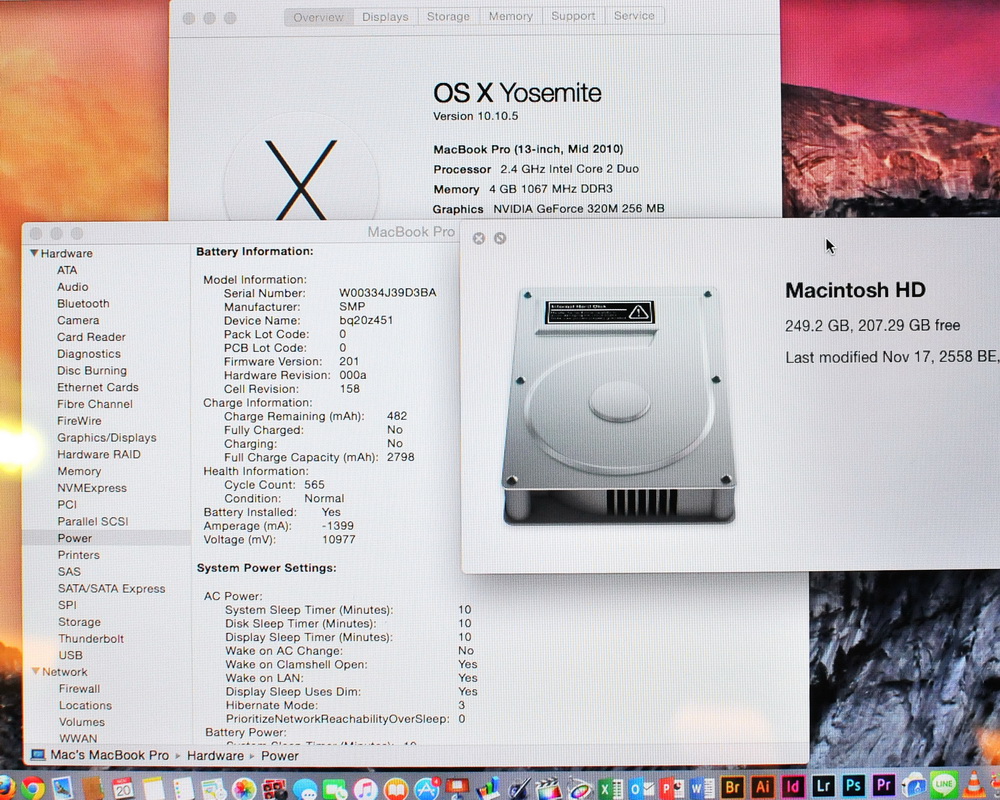The image size is (1000, 800).
Task: Close the Macintosh HD info panel
Action: point(479,238)
